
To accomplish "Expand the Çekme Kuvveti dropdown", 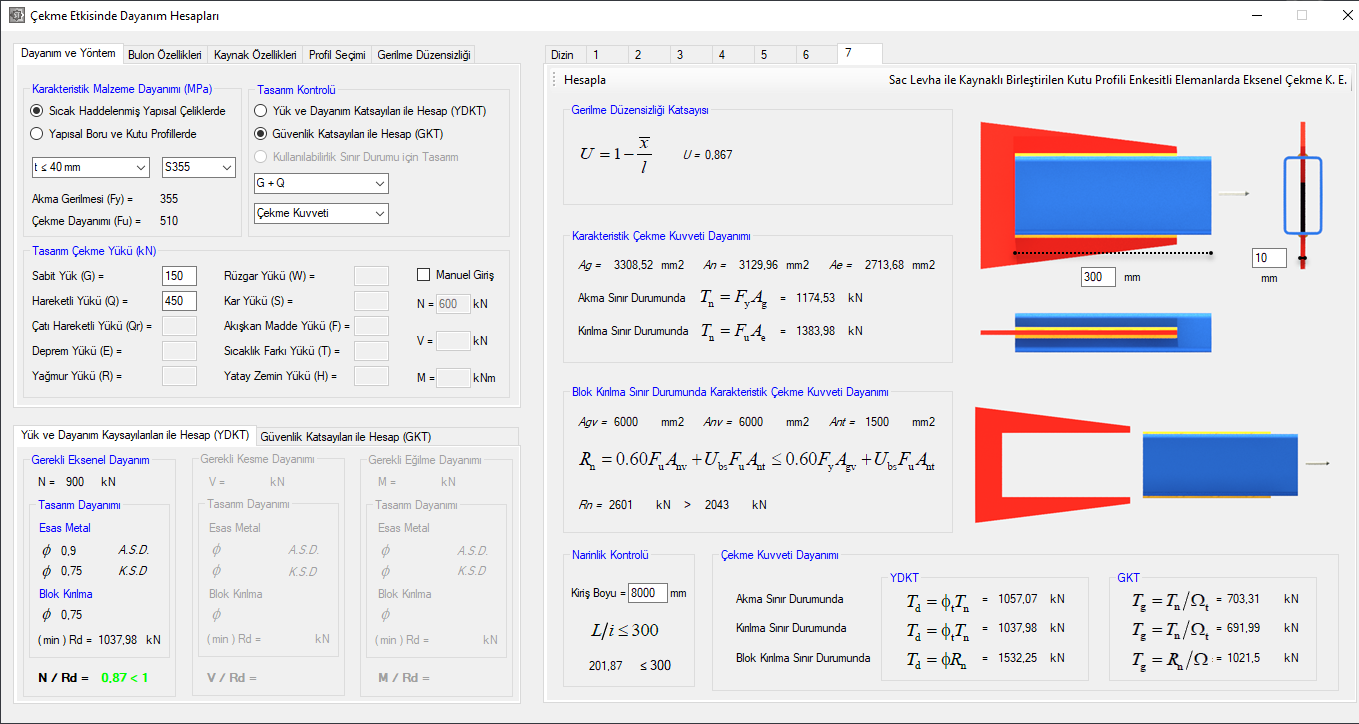I will [x=321, y=213].
